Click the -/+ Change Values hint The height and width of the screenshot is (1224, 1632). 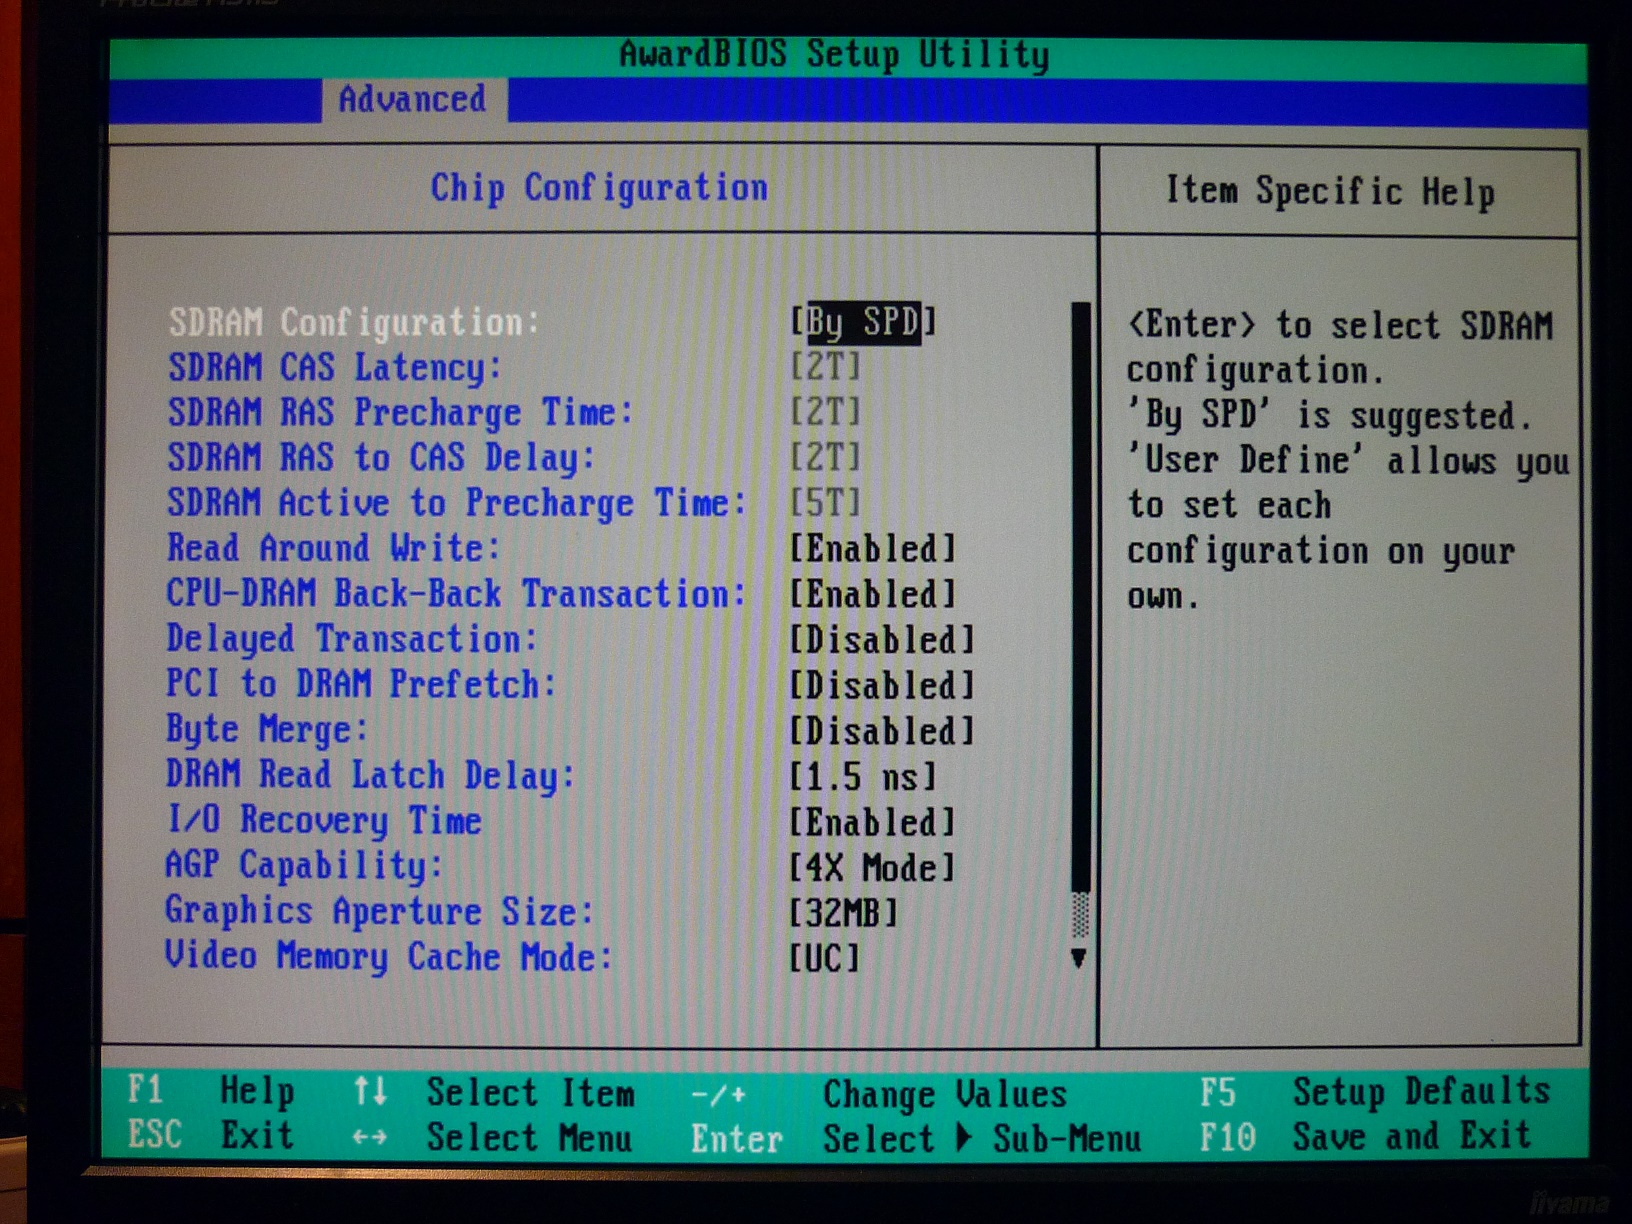pos(879,1094)
